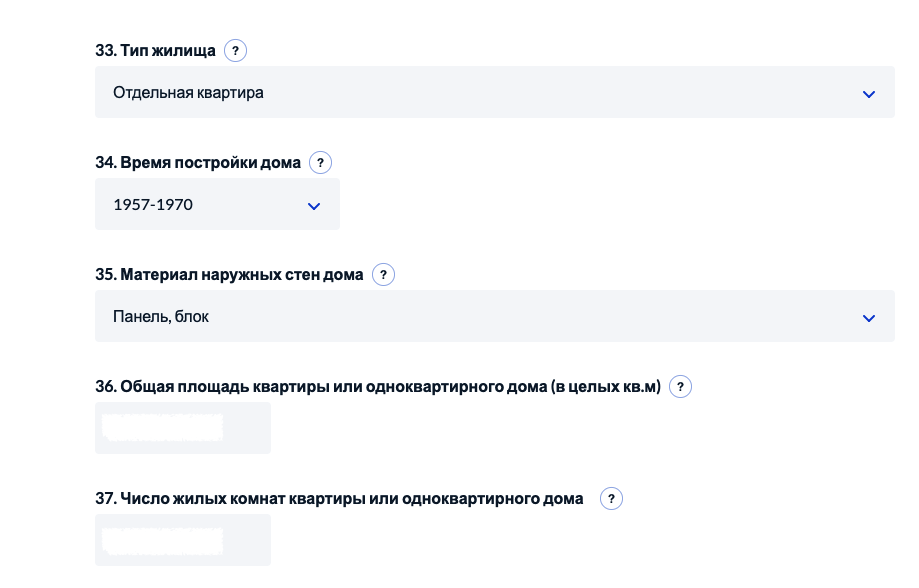Click chevron arrow in Тип жилища dropdown
This screenshot has width=919, height=588.
point(868,94)
